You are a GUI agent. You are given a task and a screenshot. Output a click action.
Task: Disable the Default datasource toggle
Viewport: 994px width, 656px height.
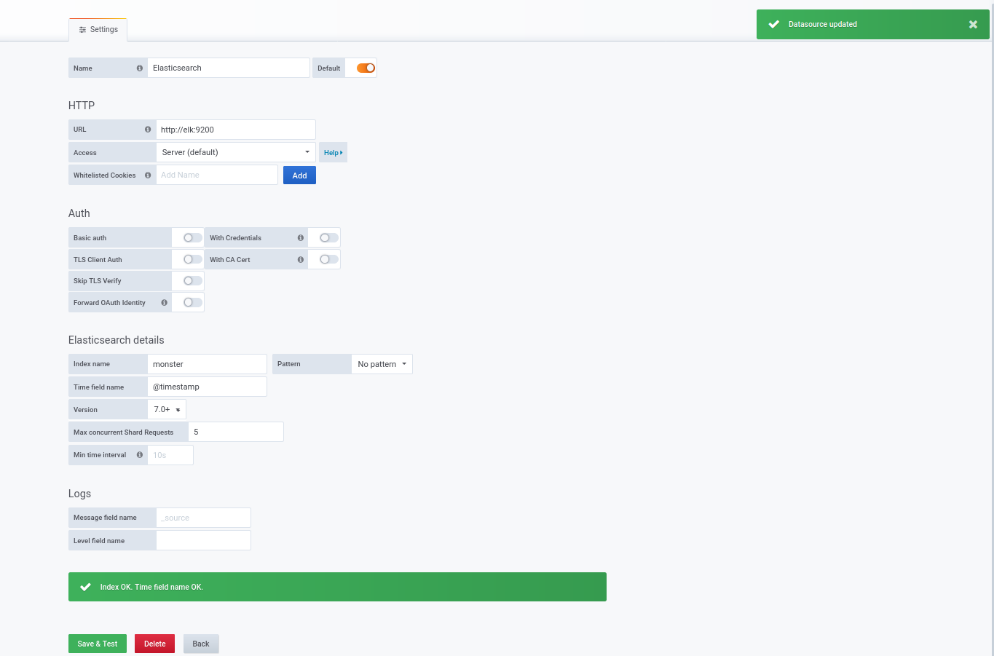366,68
